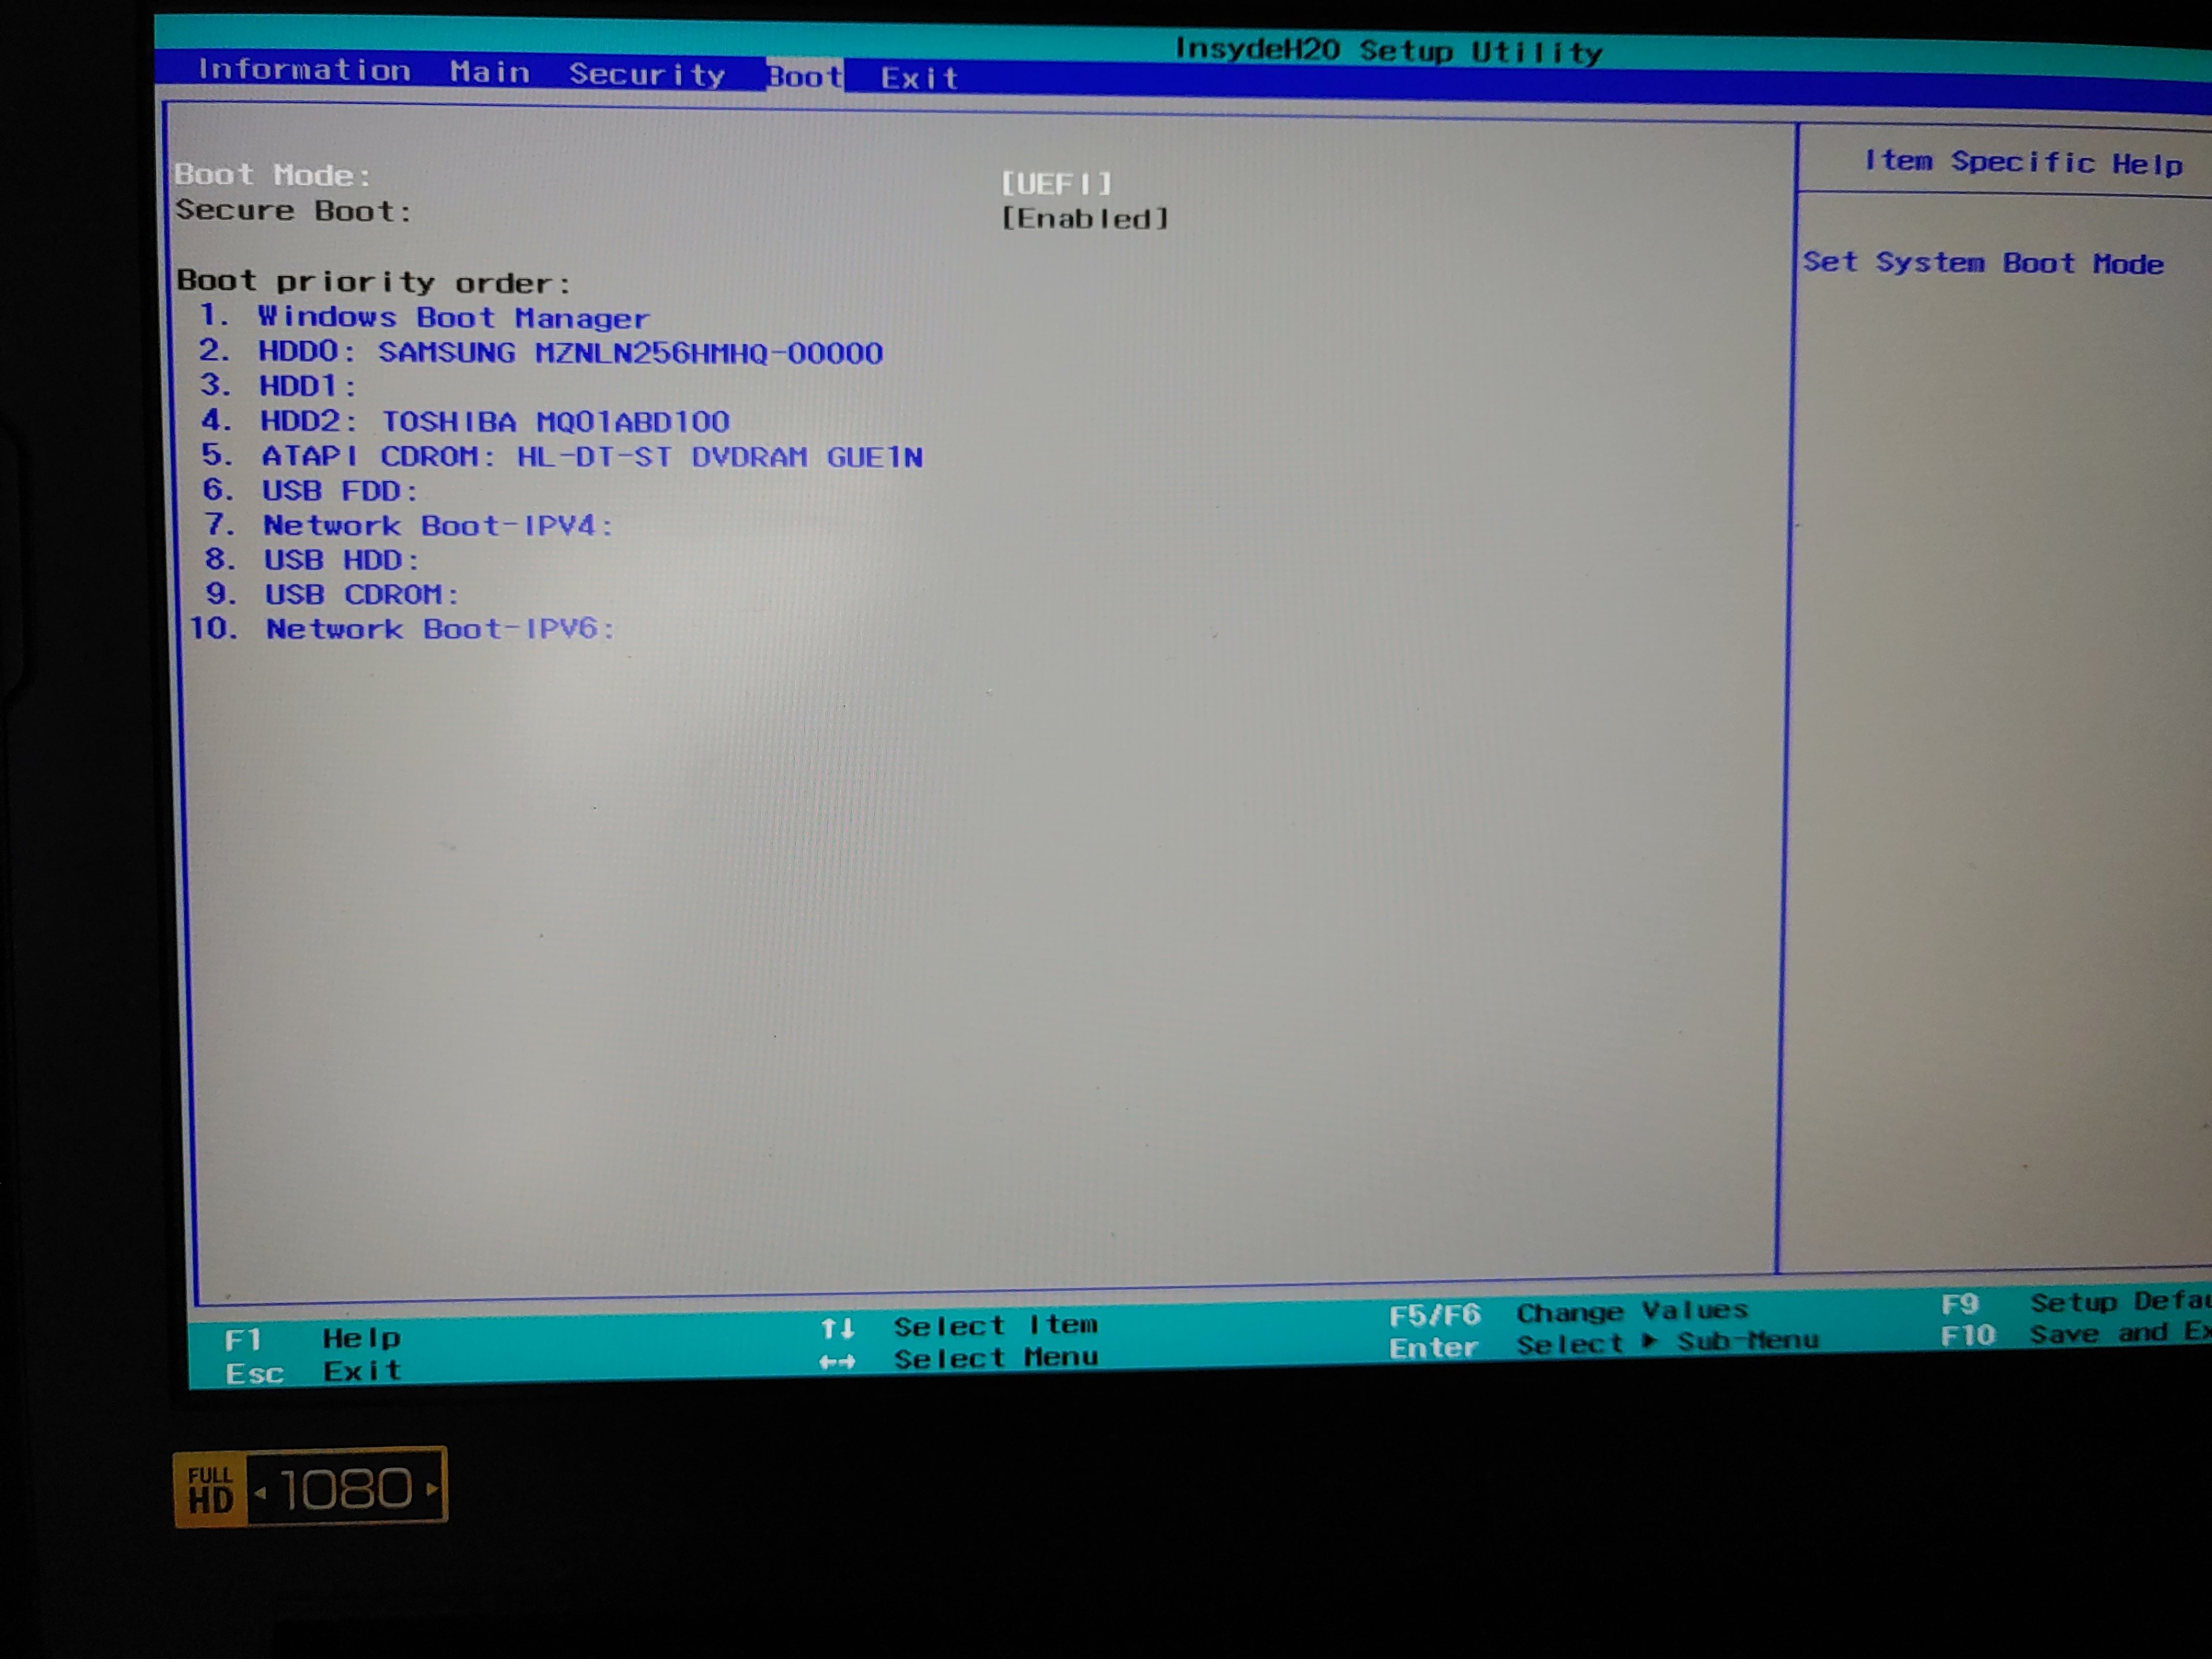Switch to the Main tab
Image resolution: width=2212 pixels, height=1659 pixels.
(x=489, y=72)
